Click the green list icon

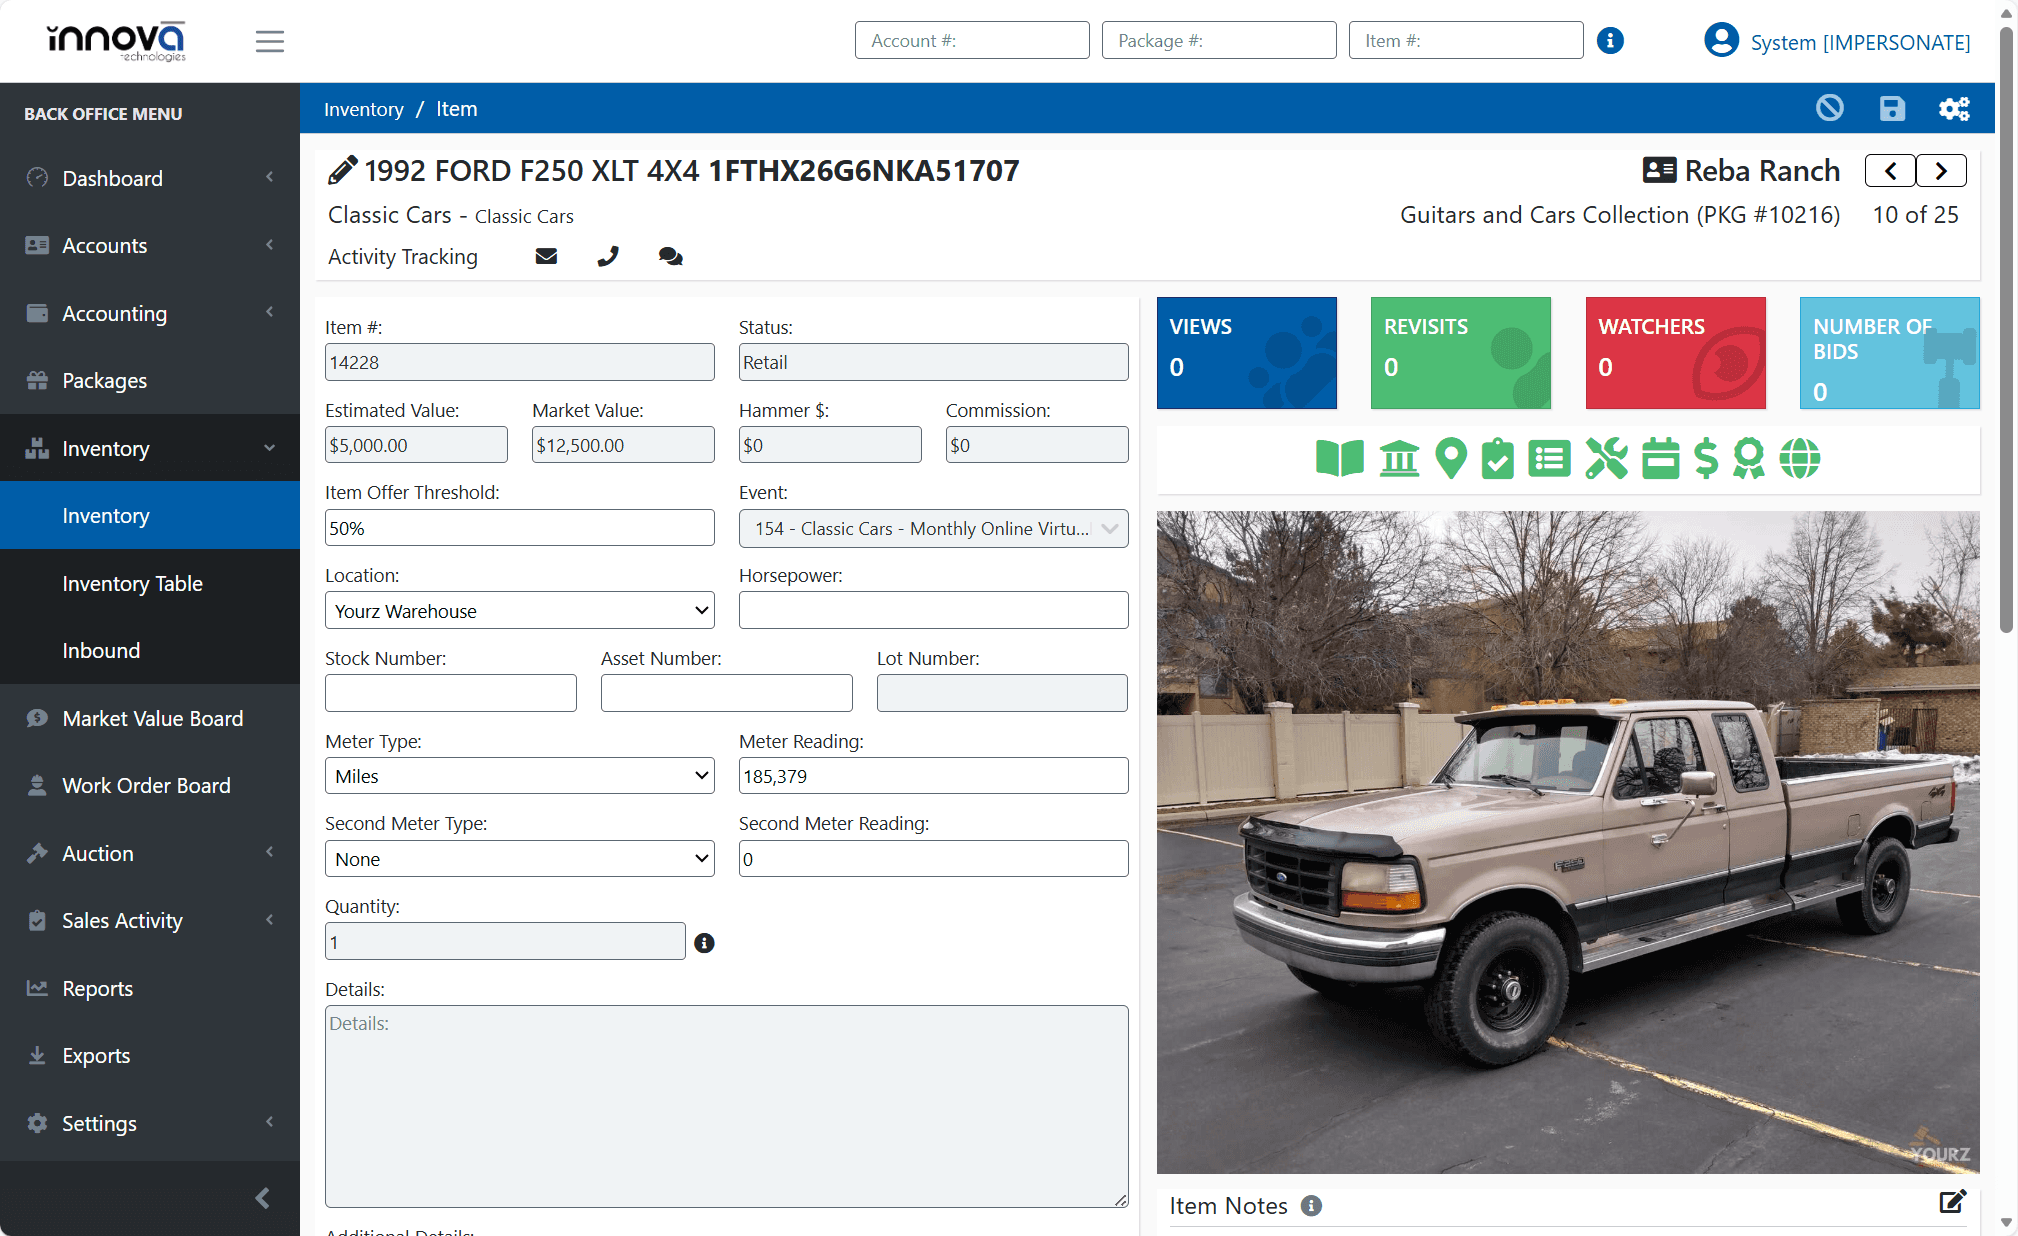coord(1550,459)
